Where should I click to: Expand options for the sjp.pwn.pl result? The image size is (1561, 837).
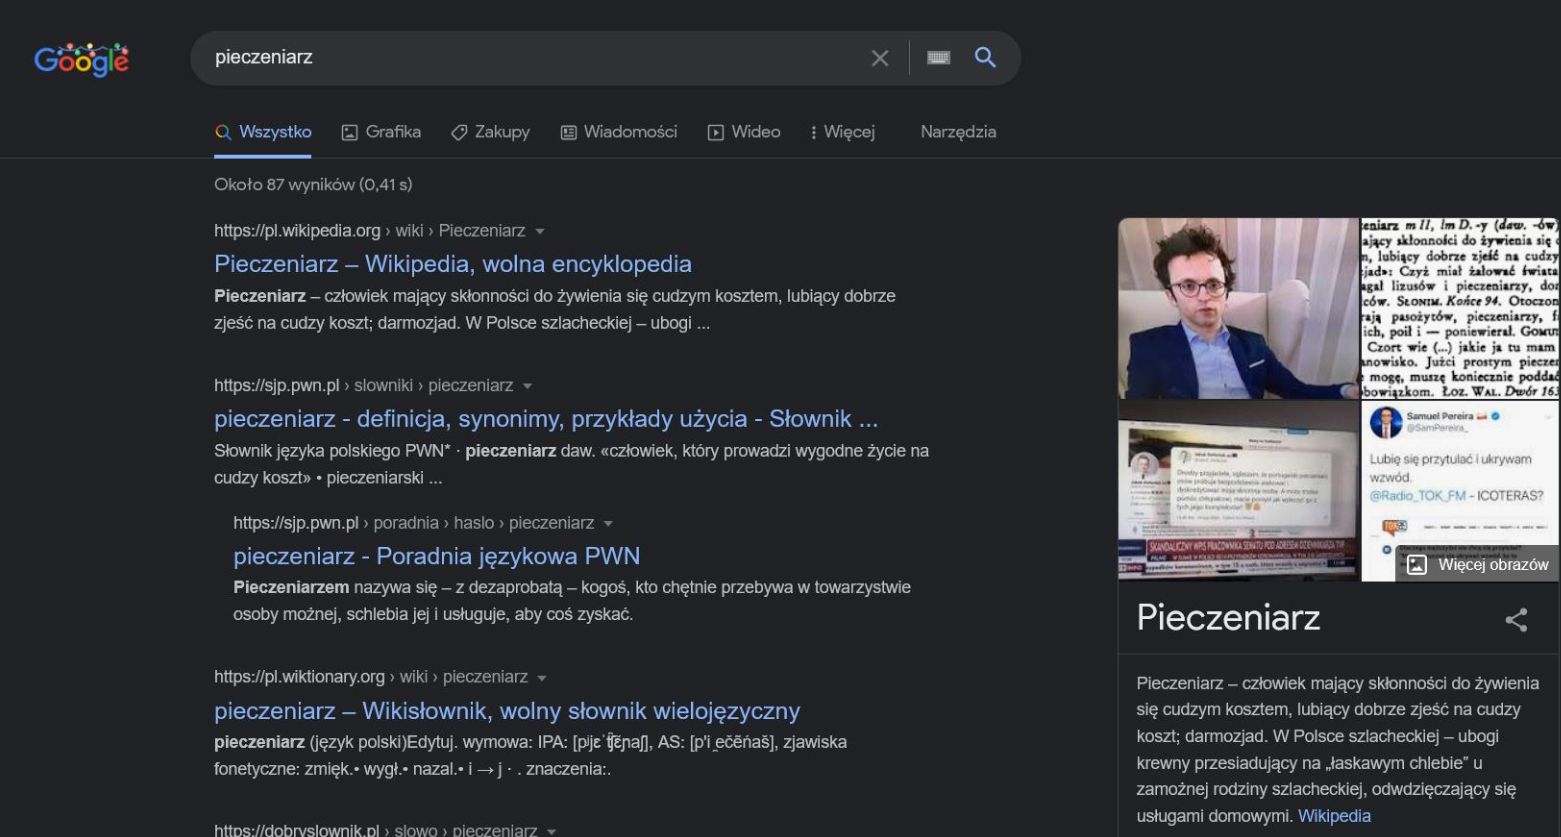point(527,385)
